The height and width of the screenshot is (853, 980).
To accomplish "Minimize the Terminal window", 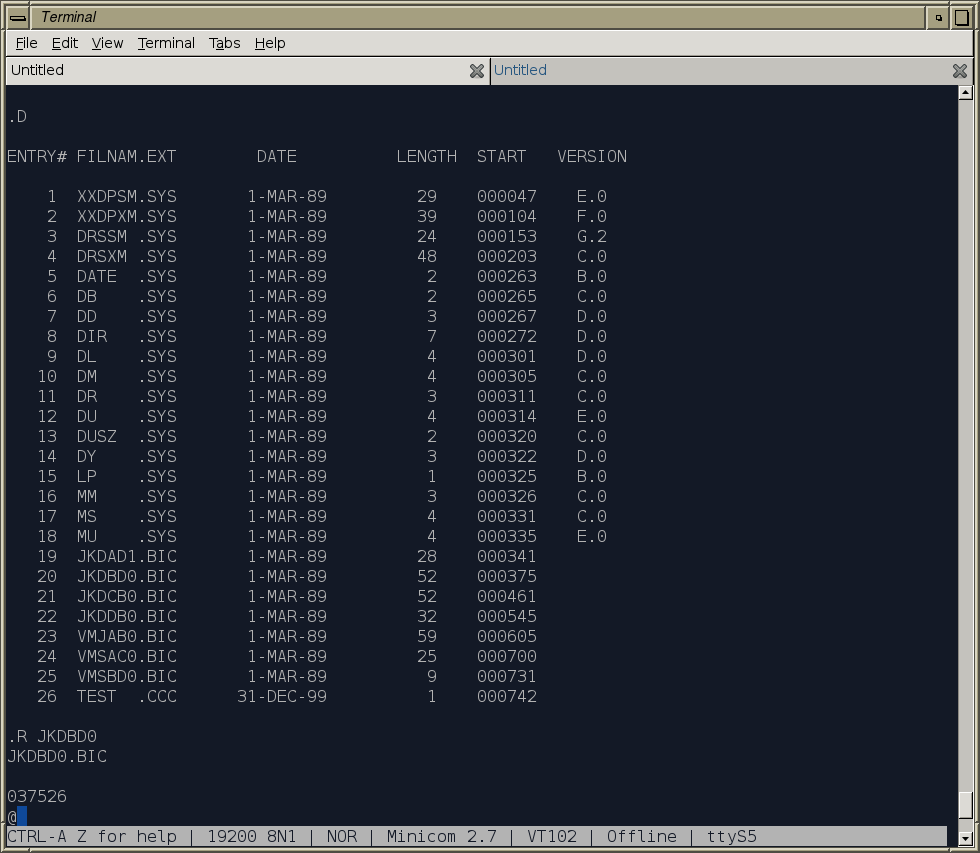I will pyautogui.click(x=939, y=17).
